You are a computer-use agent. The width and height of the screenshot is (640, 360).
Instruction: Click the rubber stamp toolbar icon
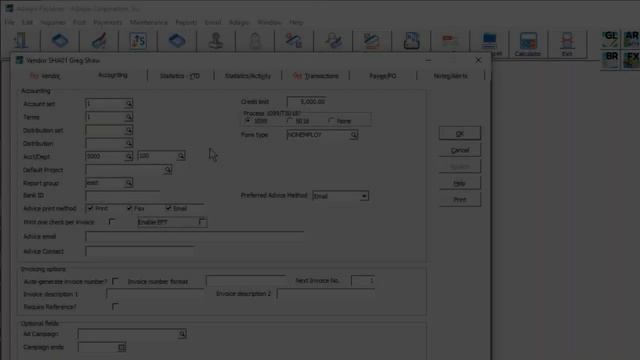coord(216,41)
